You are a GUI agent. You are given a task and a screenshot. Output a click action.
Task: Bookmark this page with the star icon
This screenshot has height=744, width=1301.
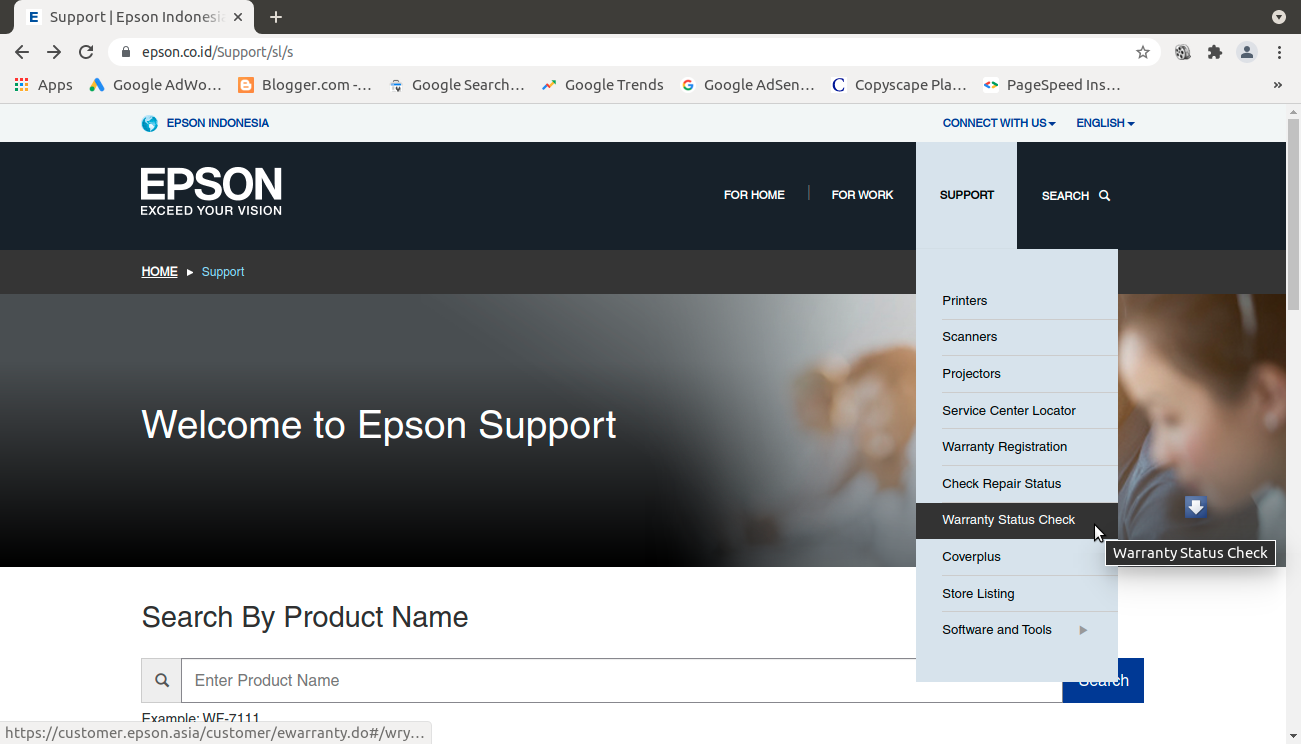[x=1143, y=52]
